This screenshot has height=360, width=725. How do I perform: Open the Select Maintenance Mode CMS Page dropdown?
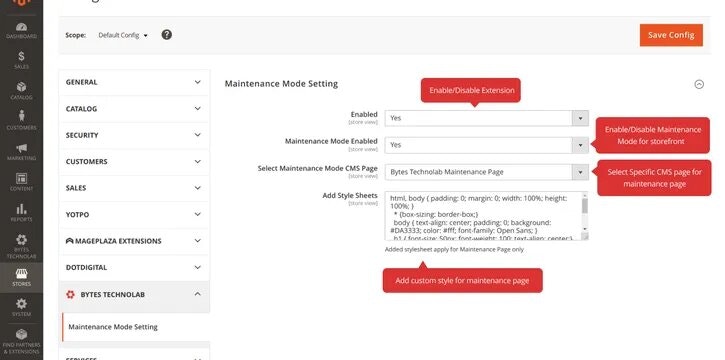[x=486, y=172]
